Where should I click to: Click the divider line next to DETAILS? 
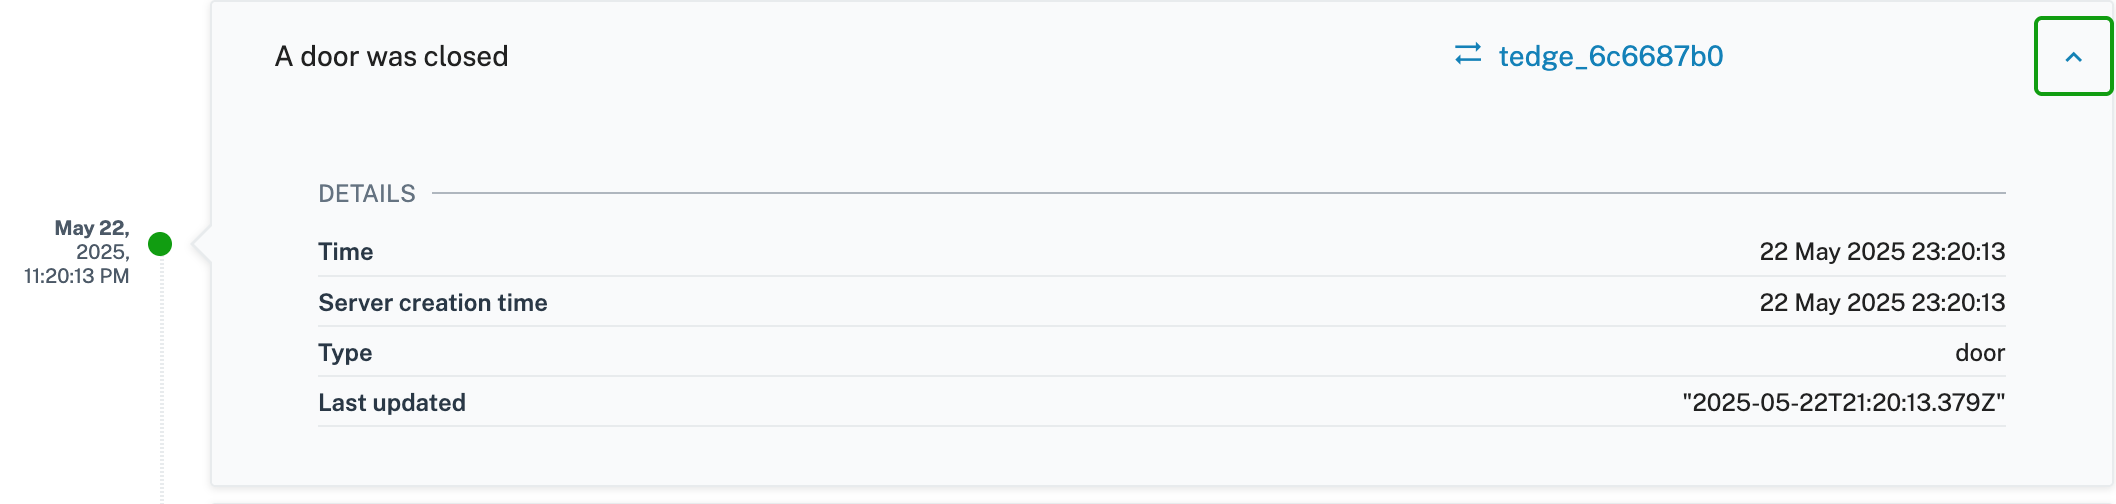(x=1219, y=193)
